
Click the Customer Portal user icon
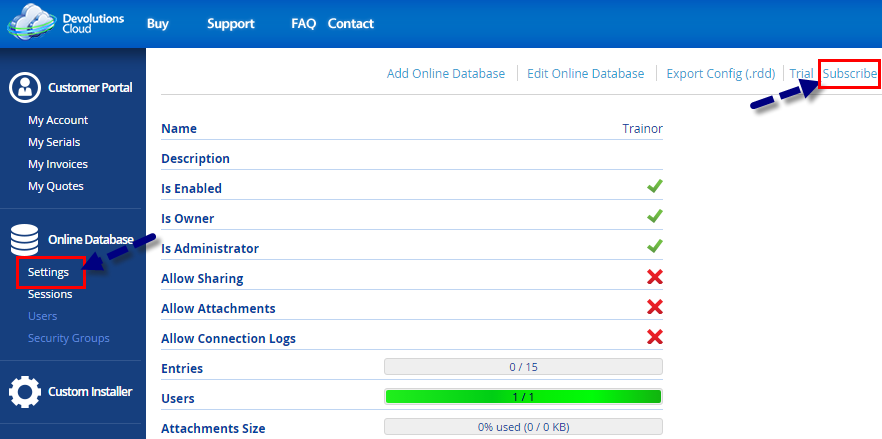click(25, 87)
